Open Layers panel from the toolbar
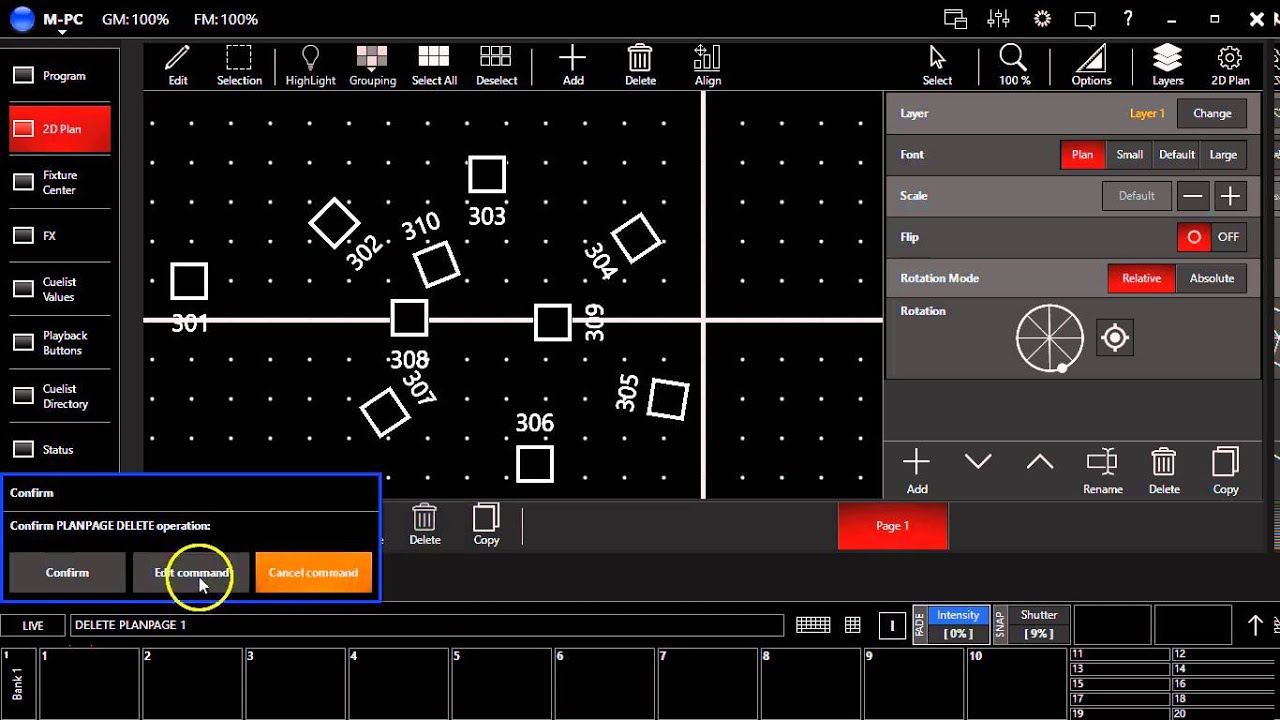Screen dimensions: 1280x720 coord(1167,65)
